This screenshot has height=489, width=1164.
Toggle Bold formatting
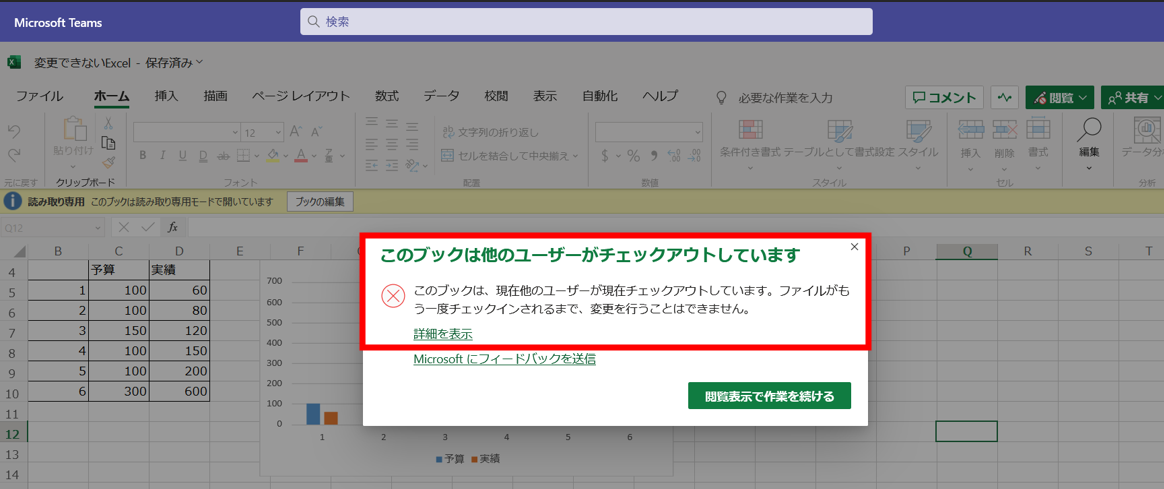coord(143,156)
